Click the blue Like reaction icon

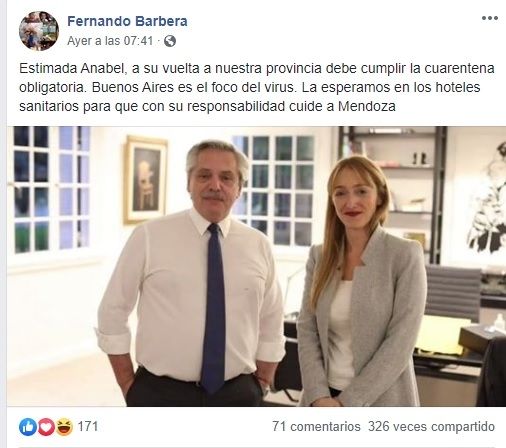28,427
